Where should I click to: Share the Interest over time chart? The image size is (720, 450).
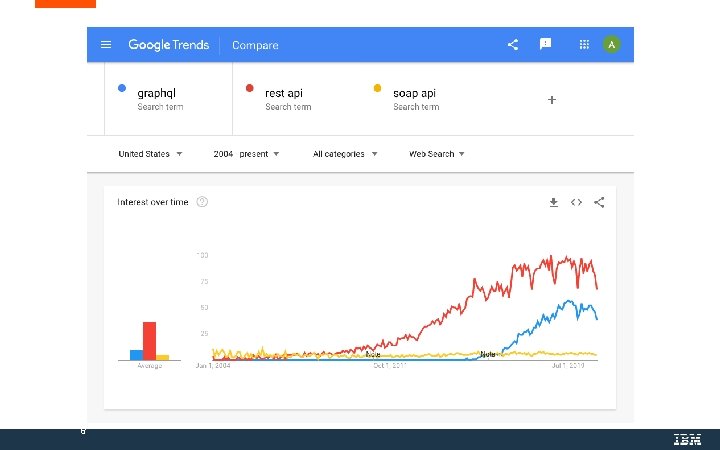(599, 202)
